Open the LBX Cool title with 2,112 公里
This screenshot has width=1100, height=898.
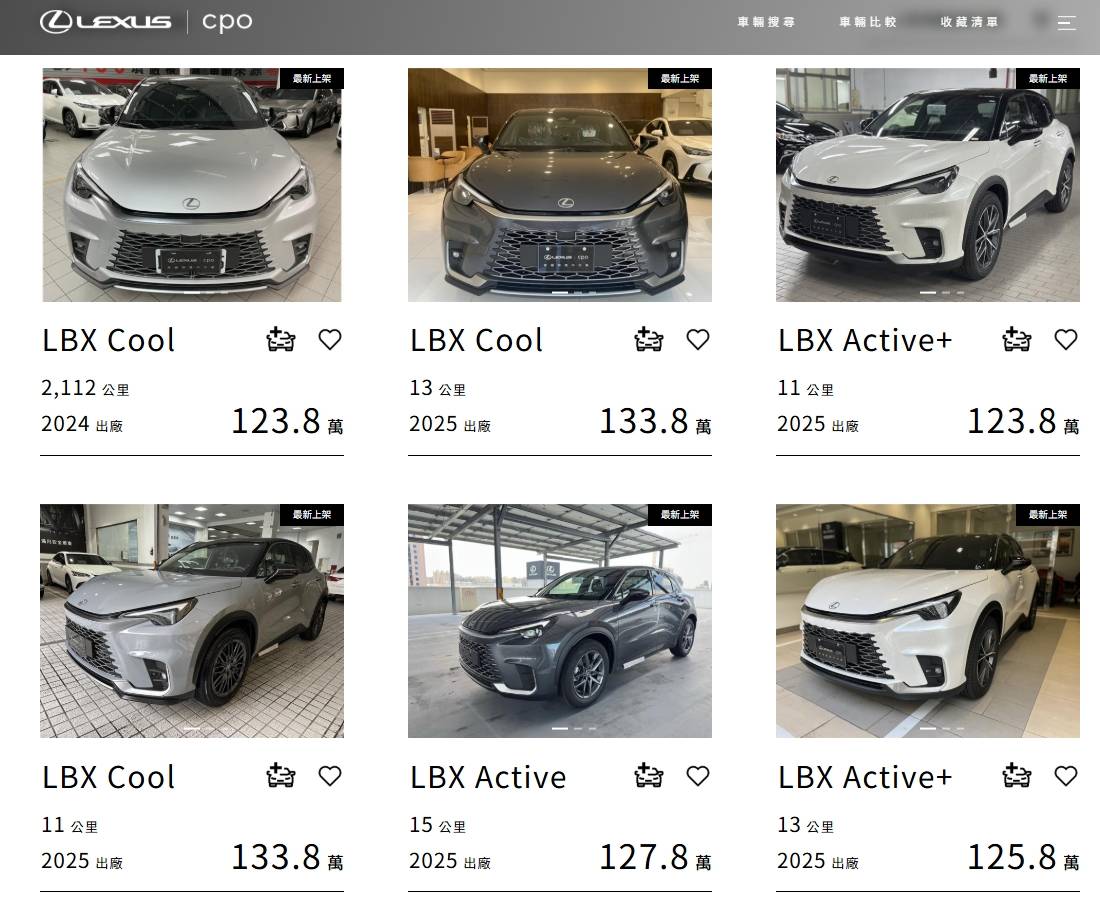(x=109, y=340)
